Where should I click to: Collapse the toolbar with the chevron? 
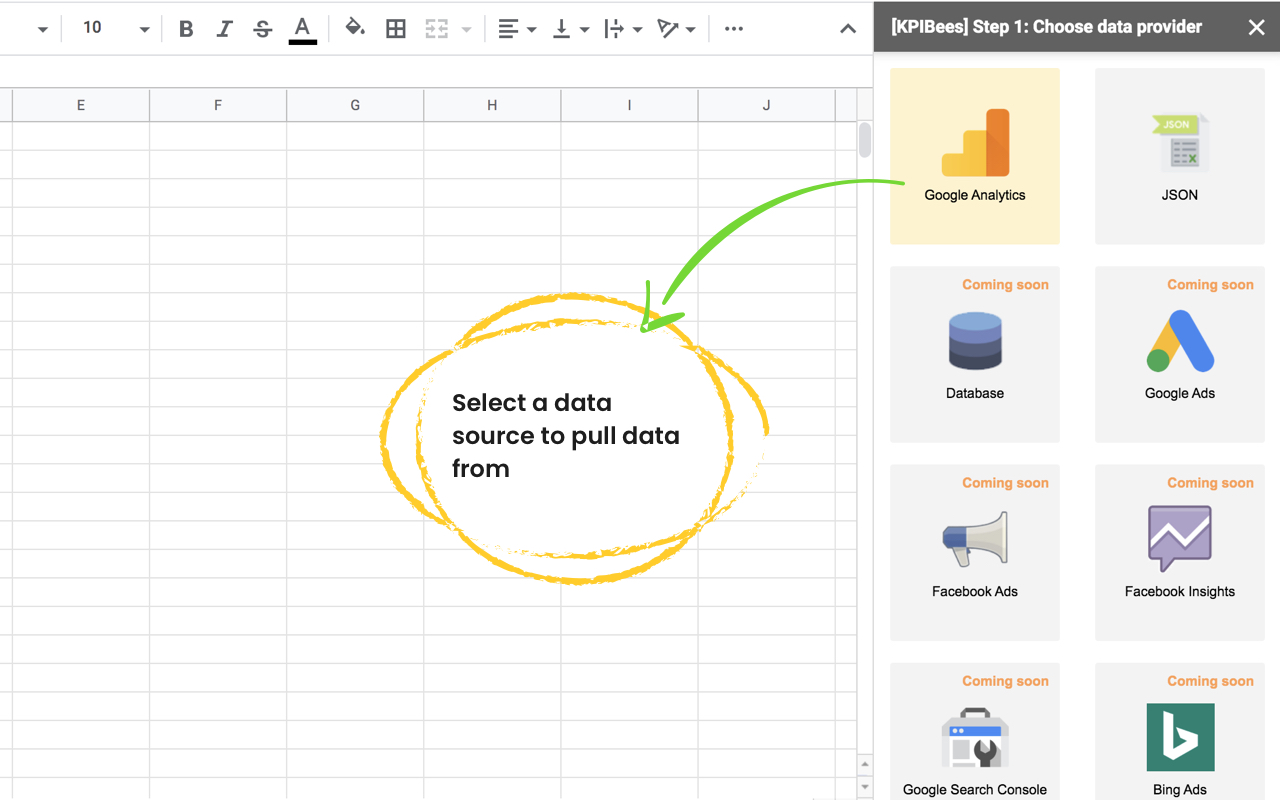pos(848,29)
